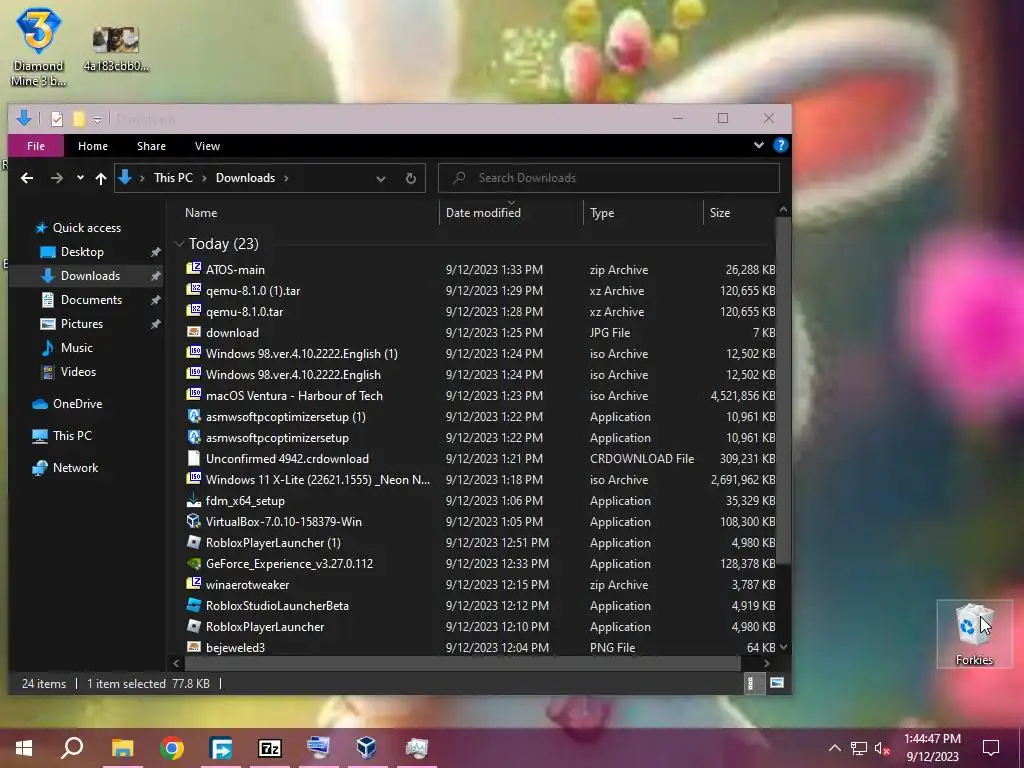Open Desktop in the navigation pane
1024x768 pixels.
[82, 252]
